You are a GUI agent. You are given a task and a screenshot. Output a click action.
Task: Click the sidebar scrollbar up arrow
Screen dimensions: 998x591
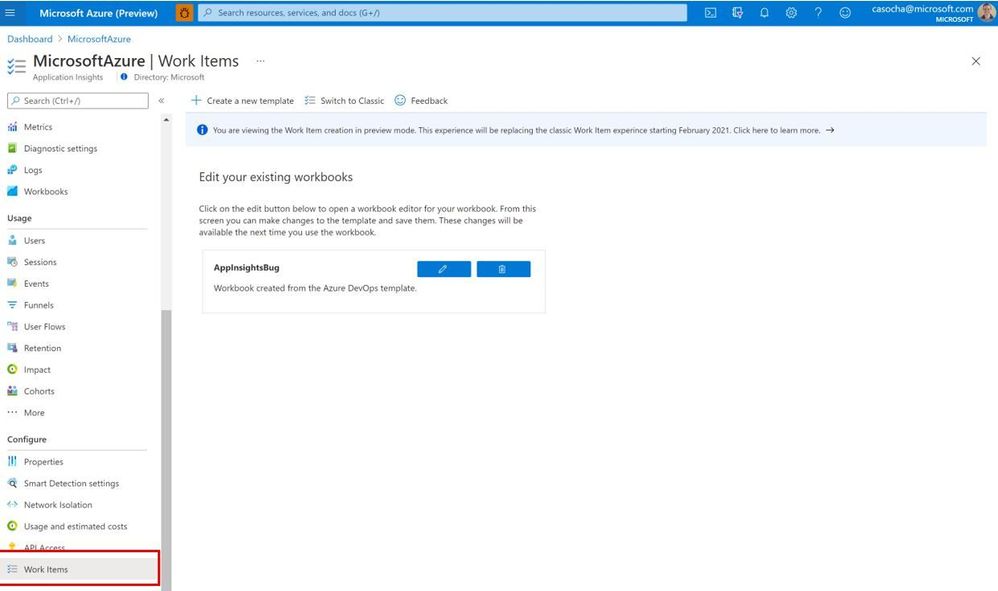166,120
